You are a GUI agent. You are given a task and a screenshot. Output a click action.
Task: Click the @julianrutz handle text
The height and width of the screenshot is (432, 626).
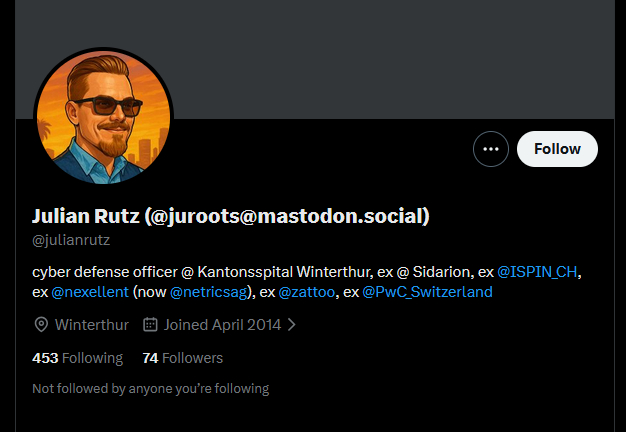click(71, 240)
